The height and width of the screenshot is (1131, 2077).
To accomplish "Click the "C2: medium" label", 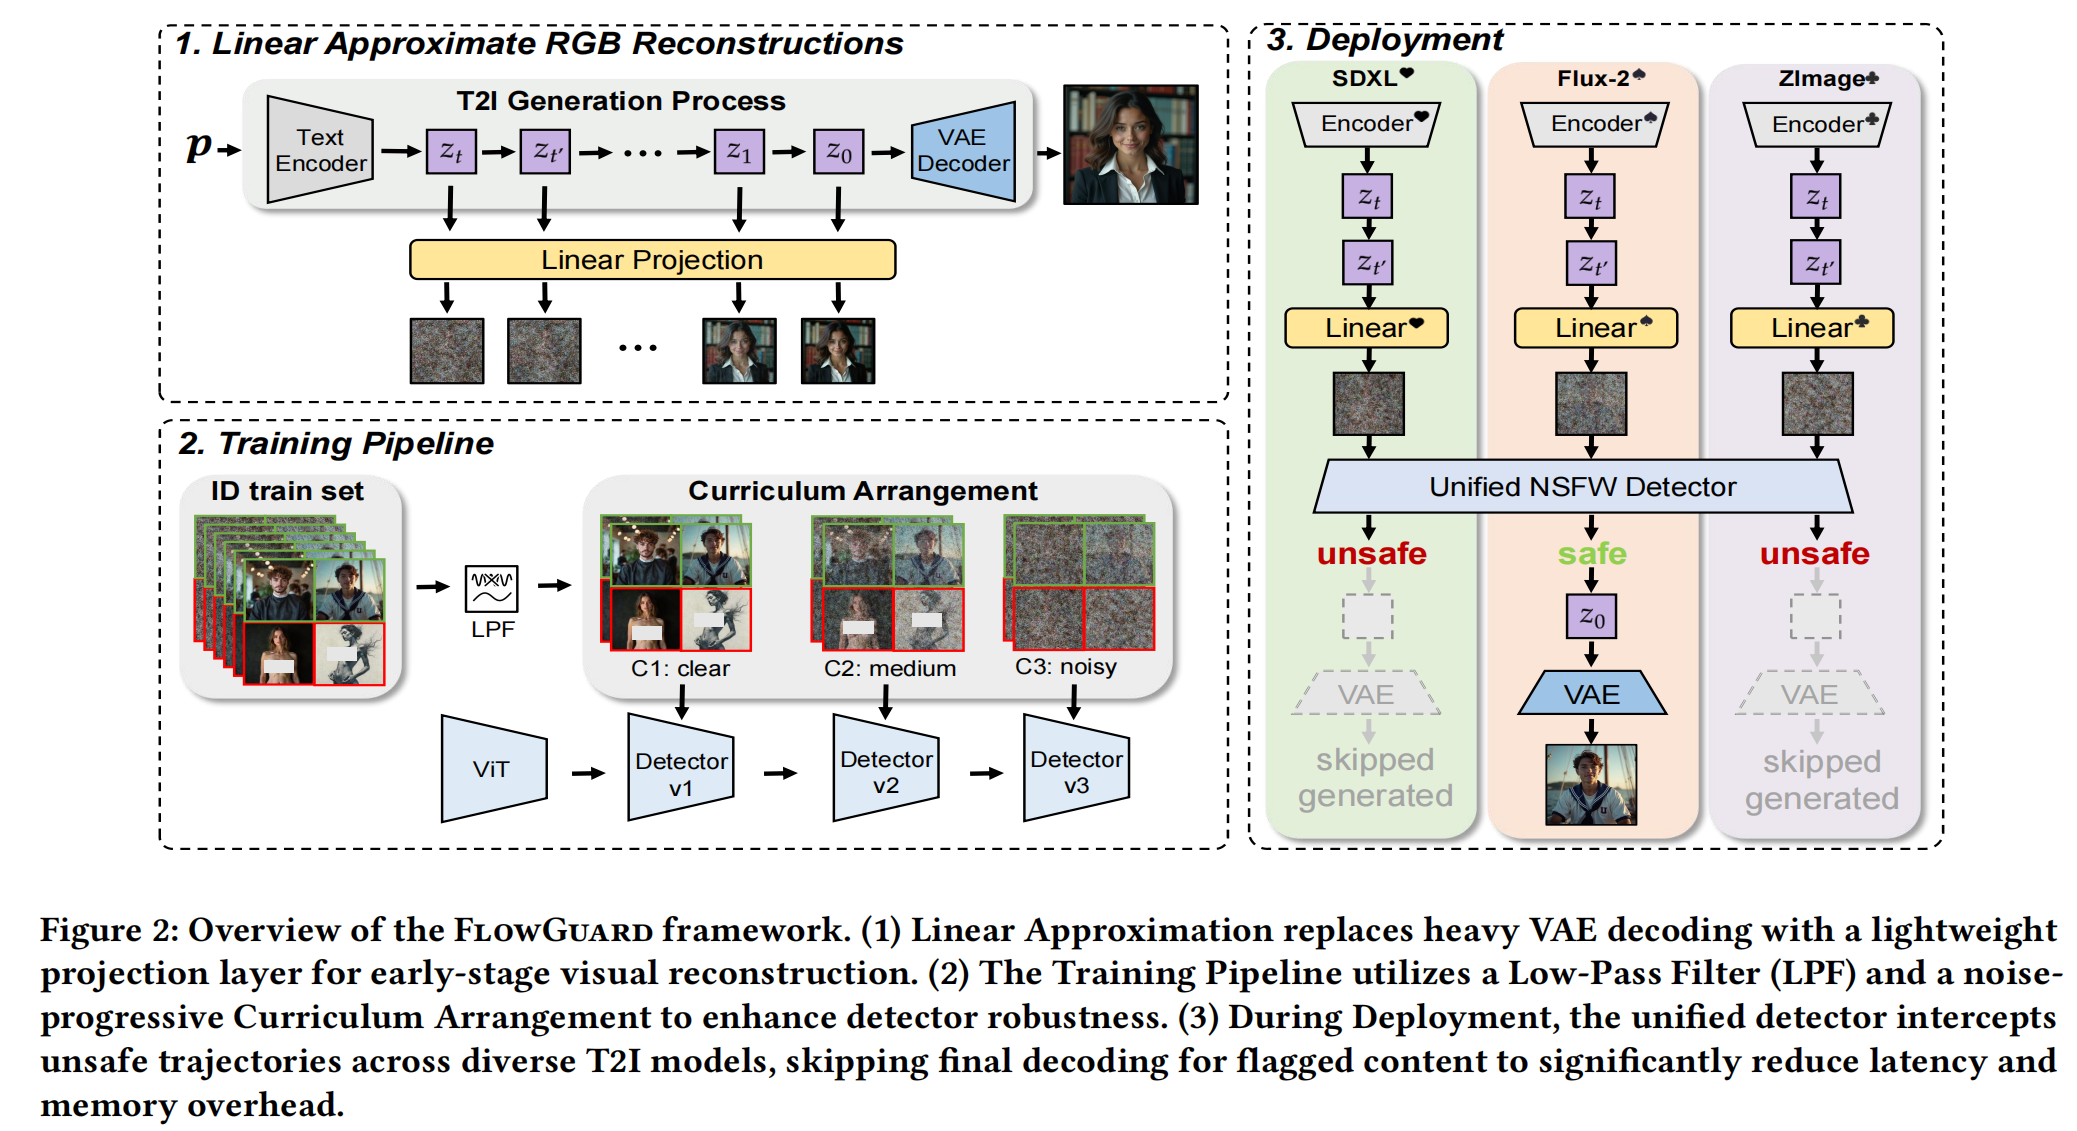I will [x=890, y=668].
